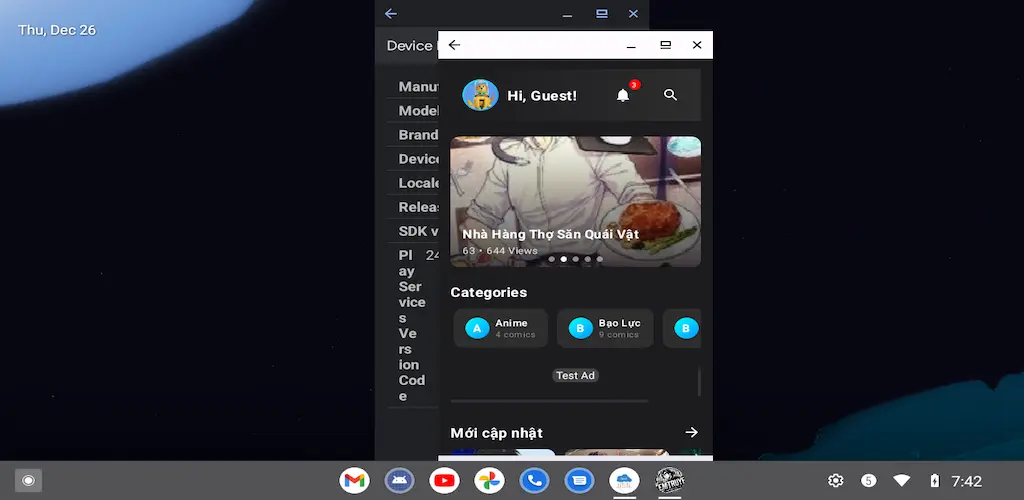This screenshot has width=1024, height=500.
Task: Go to the fourth carousel dot
Action: (x=588, y=259)
